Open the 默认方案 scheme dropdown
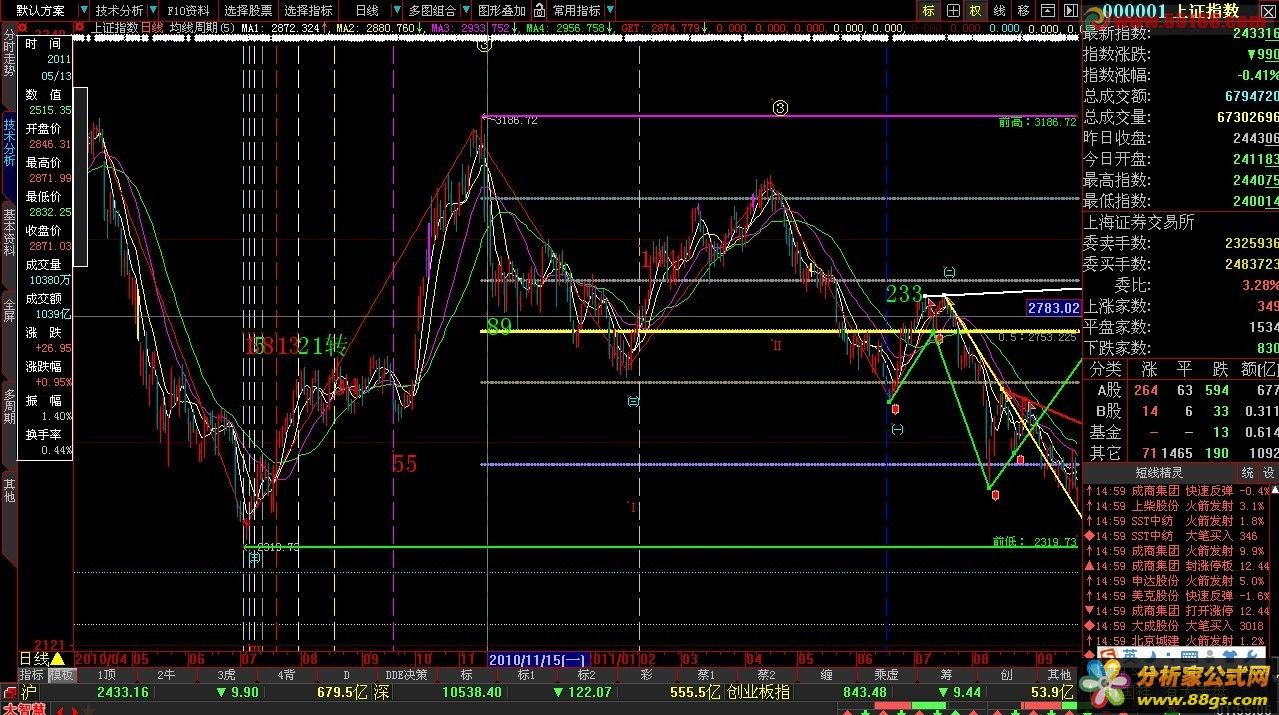This screenshot has width=1279, height=715. (46, 10)
